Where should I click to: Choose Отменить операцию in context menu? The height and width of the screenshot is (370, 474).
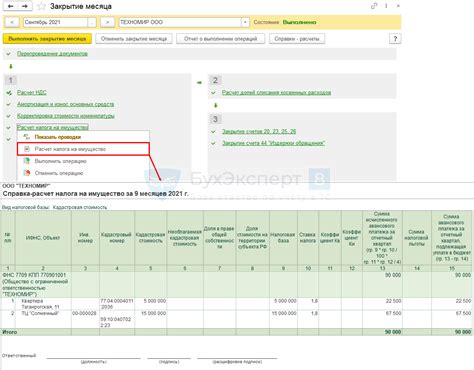pyautogui.click(x=83, y=173)
